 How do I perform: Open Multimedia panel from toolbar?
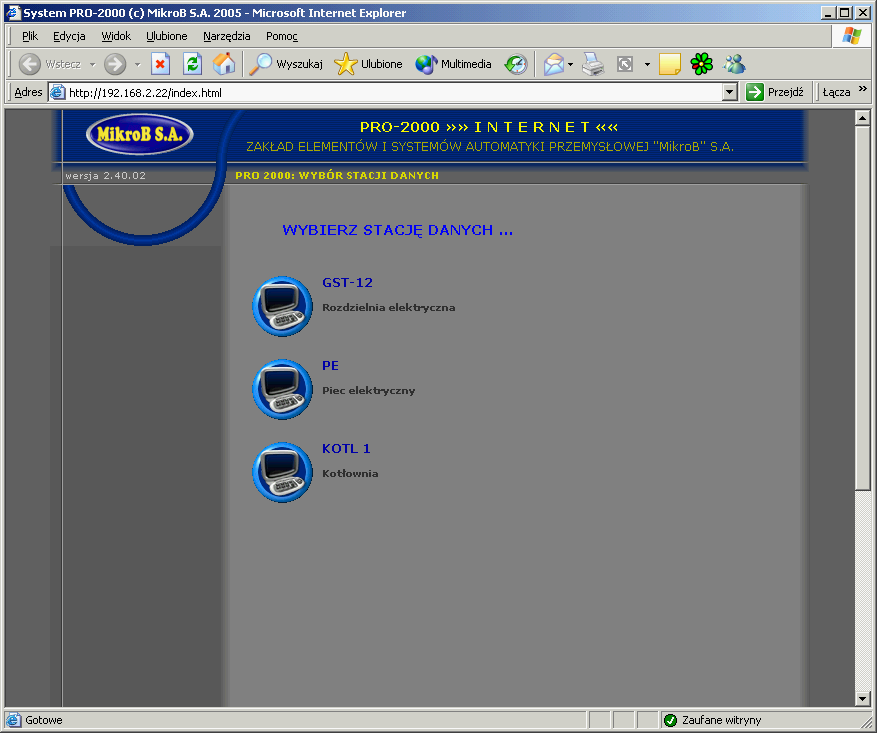coord(453,64)
